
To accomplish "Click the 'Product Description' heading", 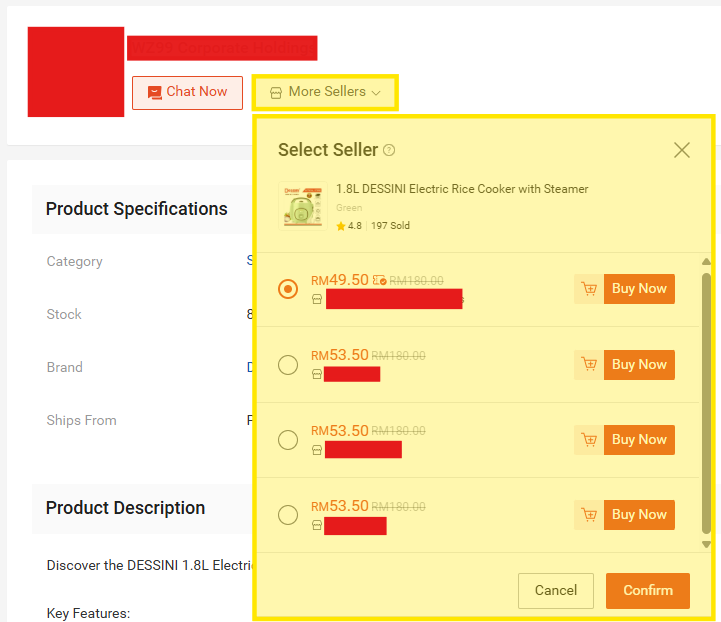I will click(125, 508).
